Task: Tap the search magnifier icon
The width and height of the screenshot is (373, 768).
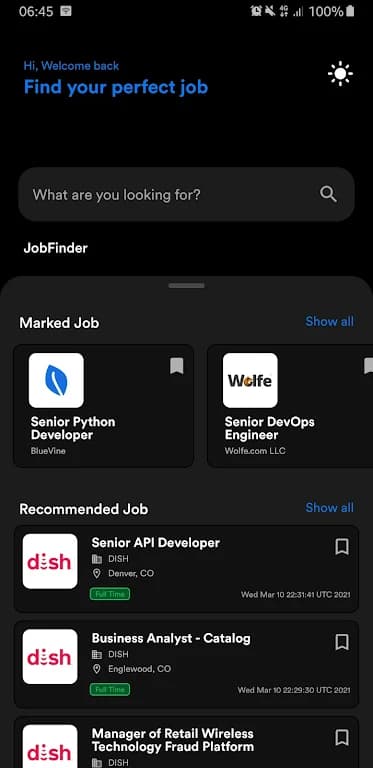Action: click(x=328, y=194)
